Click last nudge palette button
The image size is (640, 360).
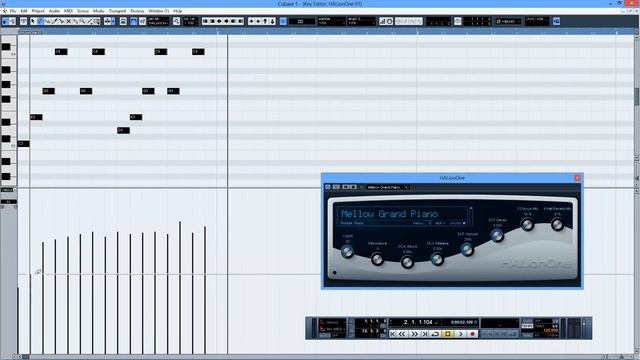[x=241, y=21]
